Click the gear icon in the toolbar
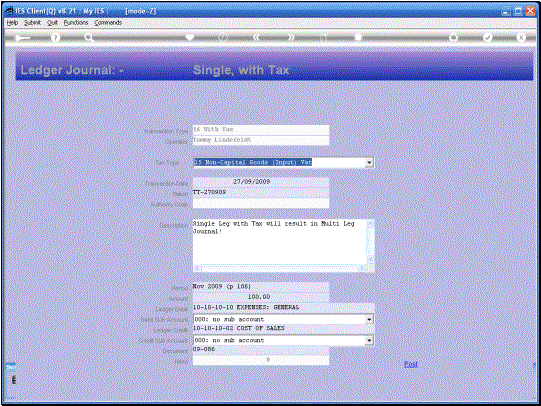This screenshot has height=406, width=541. [453, 37]
